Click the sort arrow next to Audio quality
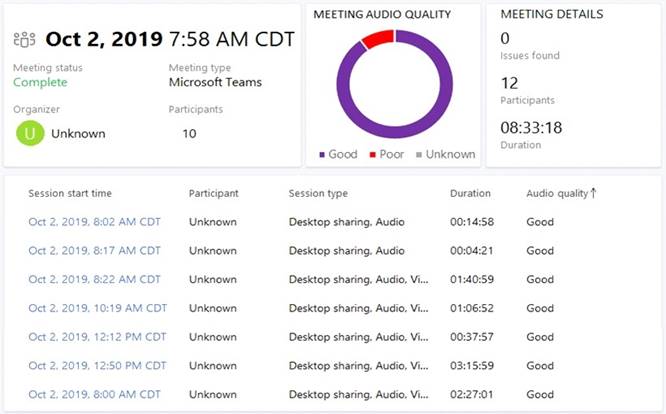 tap(593, 193)
